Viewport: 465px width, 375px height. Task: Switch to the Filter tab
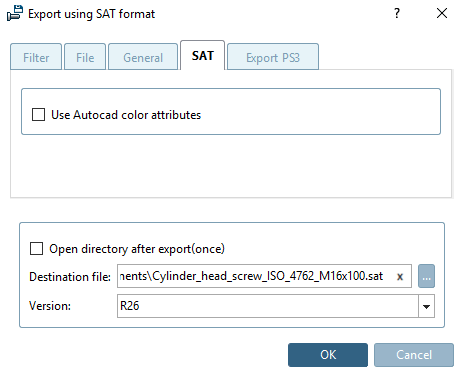coord(36,57)
